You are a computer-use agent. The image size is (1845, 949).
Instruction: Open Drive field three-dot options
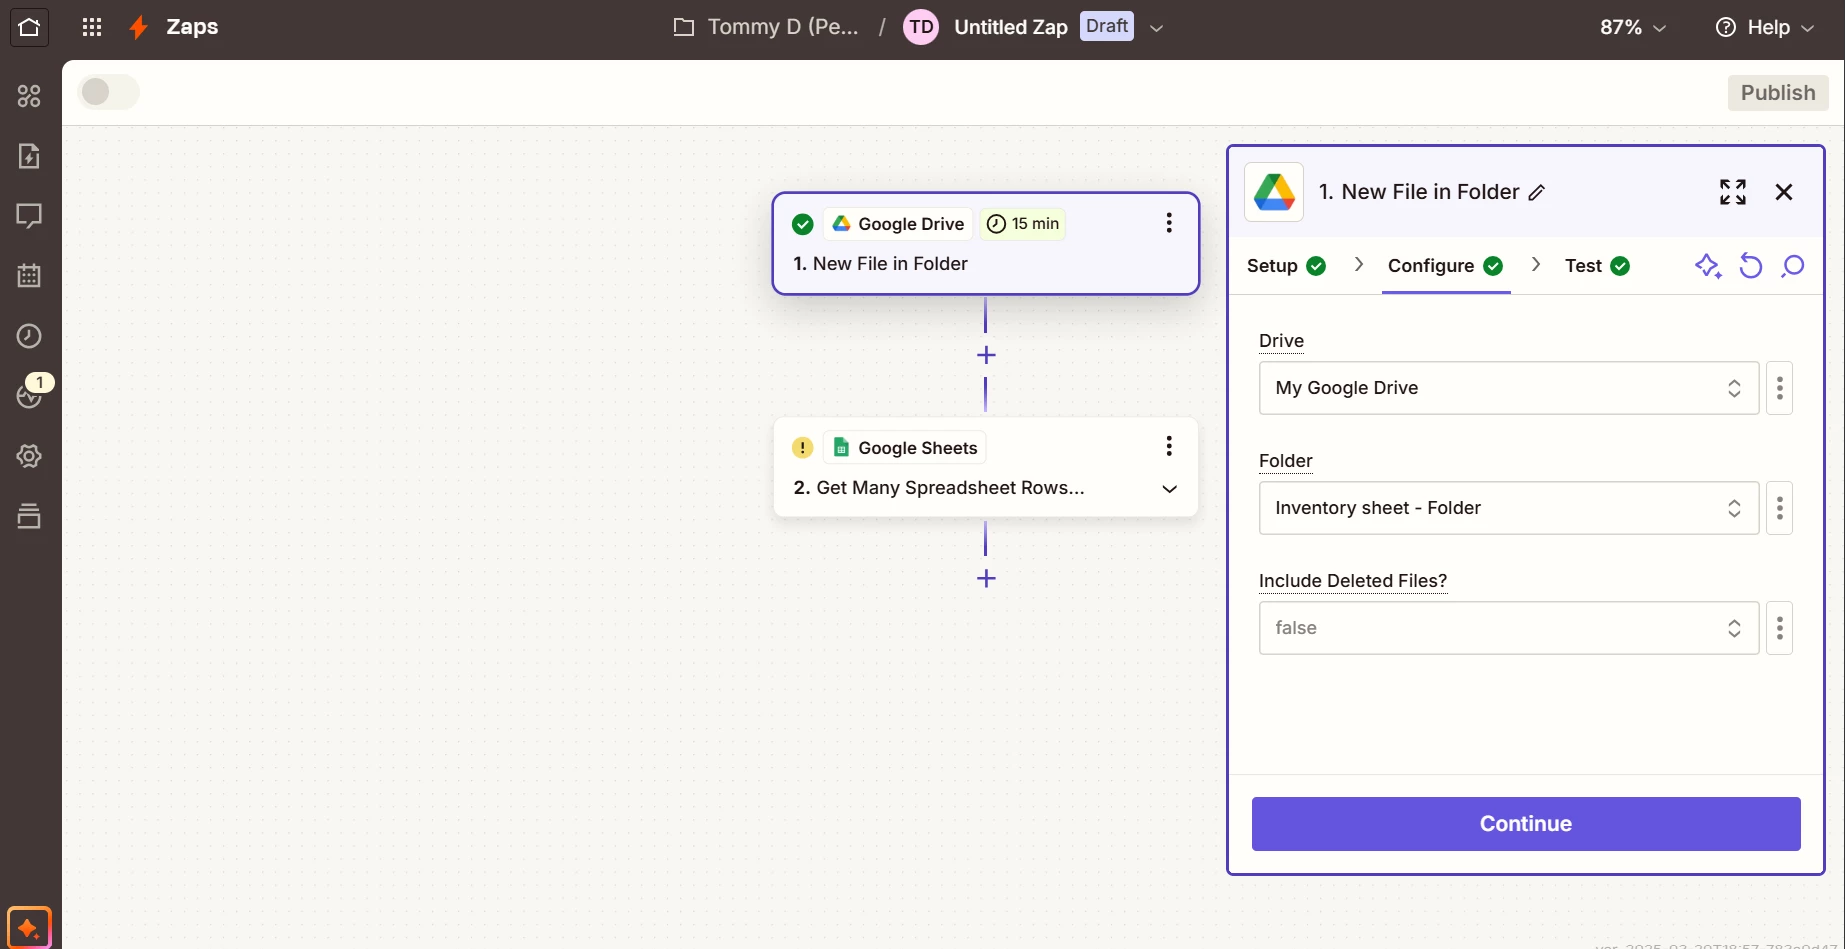click(x=1780, y=388)
